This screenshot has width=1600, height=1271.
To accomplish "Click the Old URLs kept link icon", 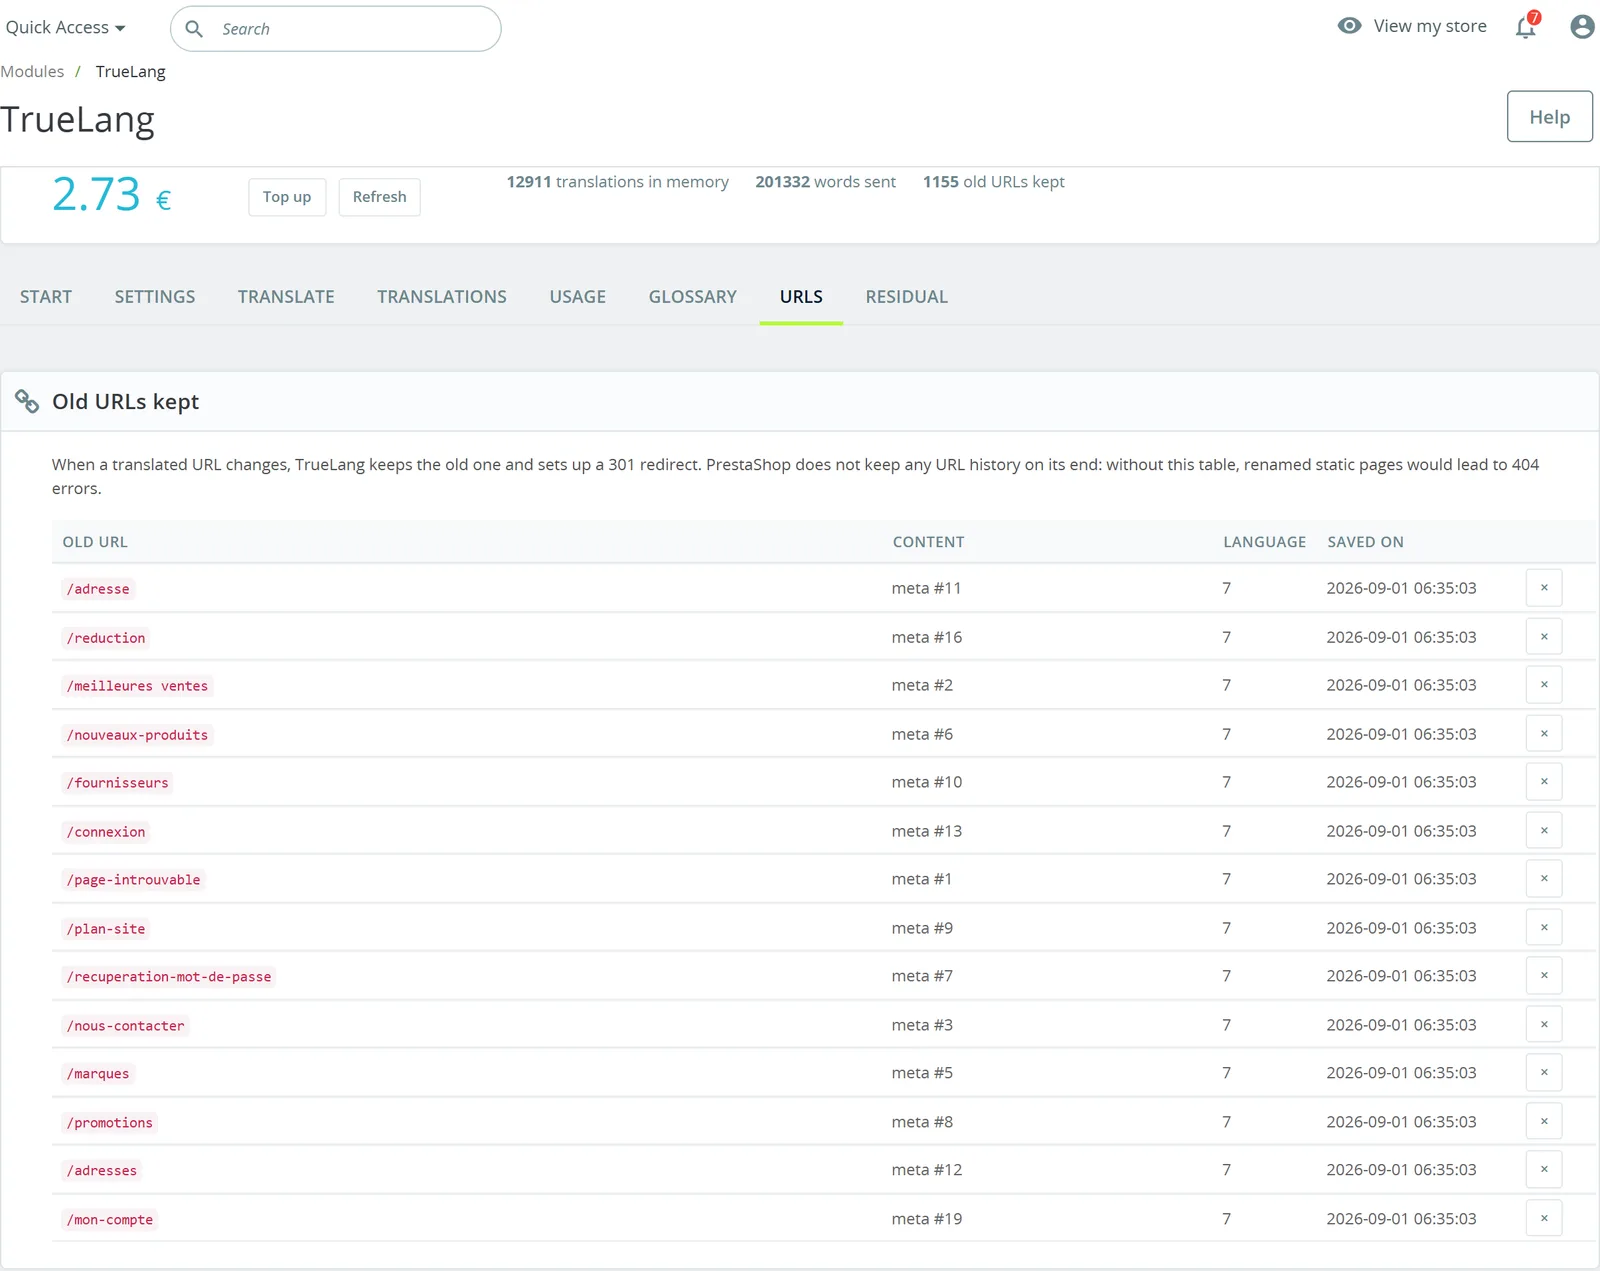I will [27, 401].
